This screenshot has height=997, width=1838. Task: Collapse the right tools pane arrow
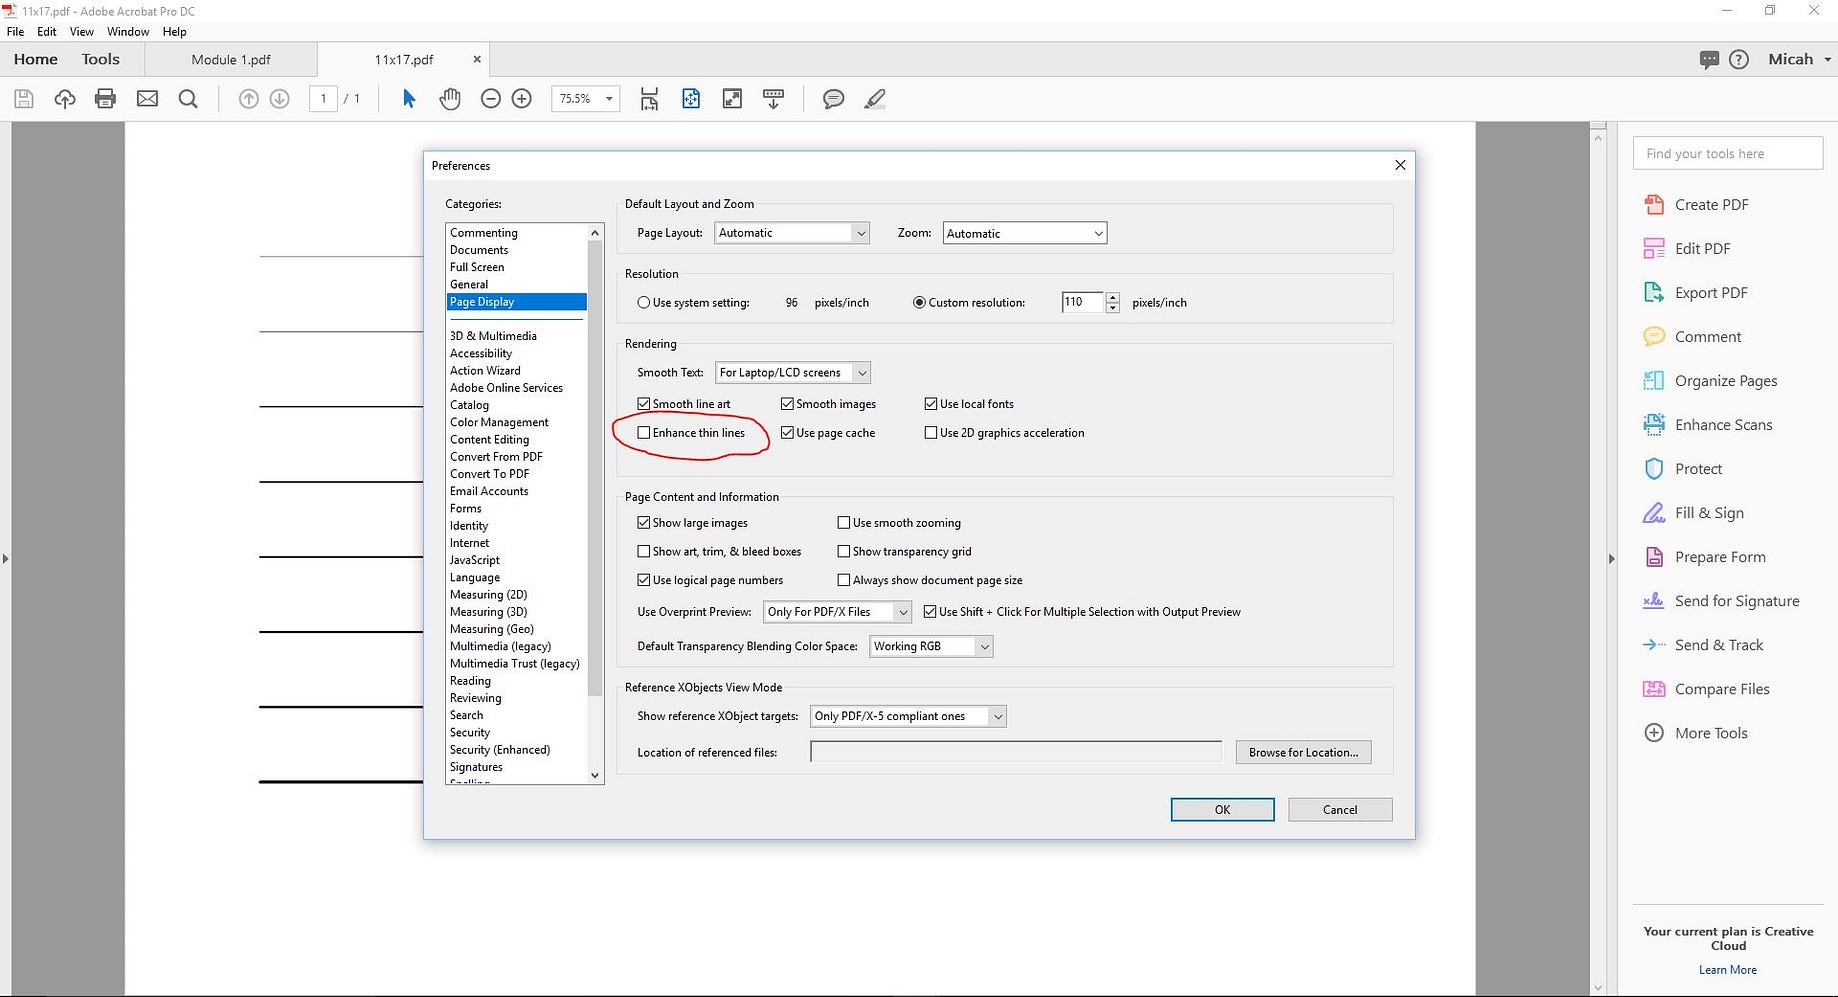coord(1611,559)
